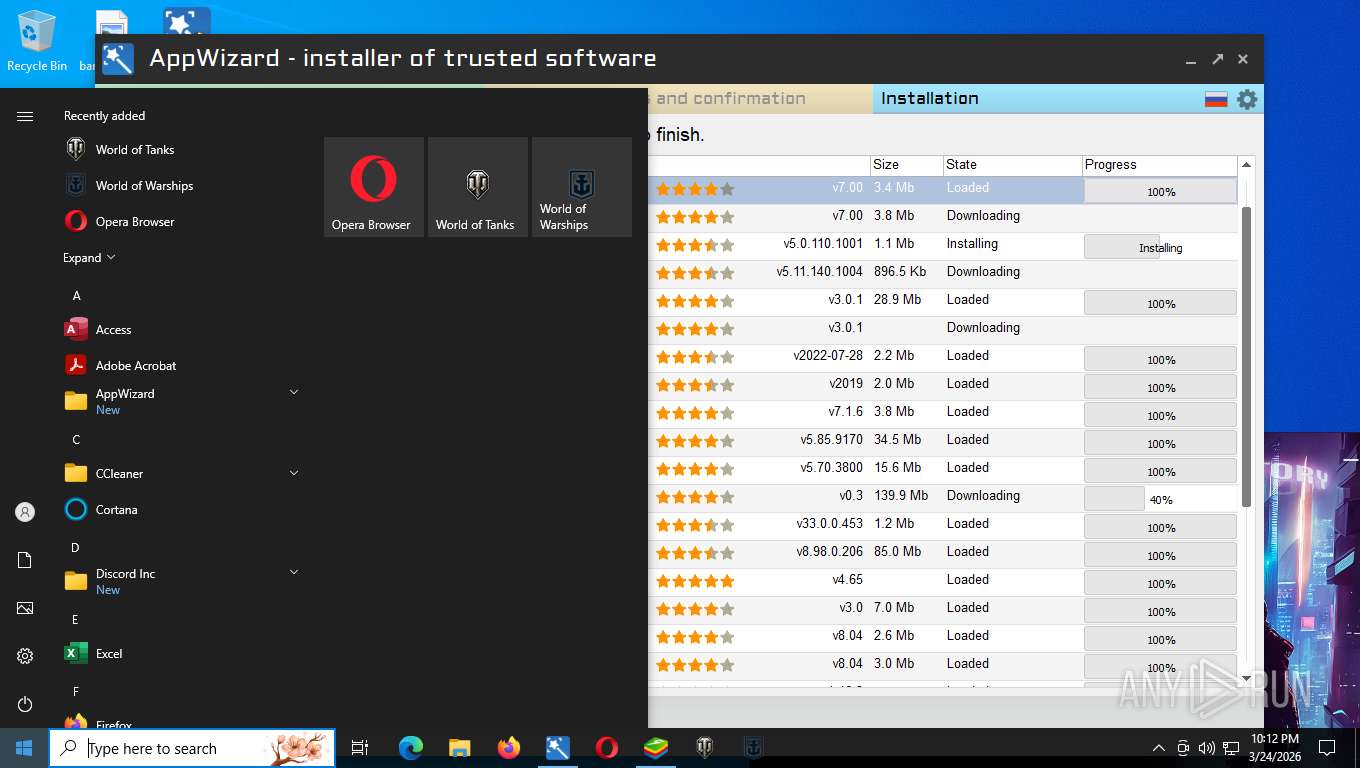Click the 100% progress bar of 3.4 Mb row
This screenshot has height=768, width=1360.
coord(1160,191)
